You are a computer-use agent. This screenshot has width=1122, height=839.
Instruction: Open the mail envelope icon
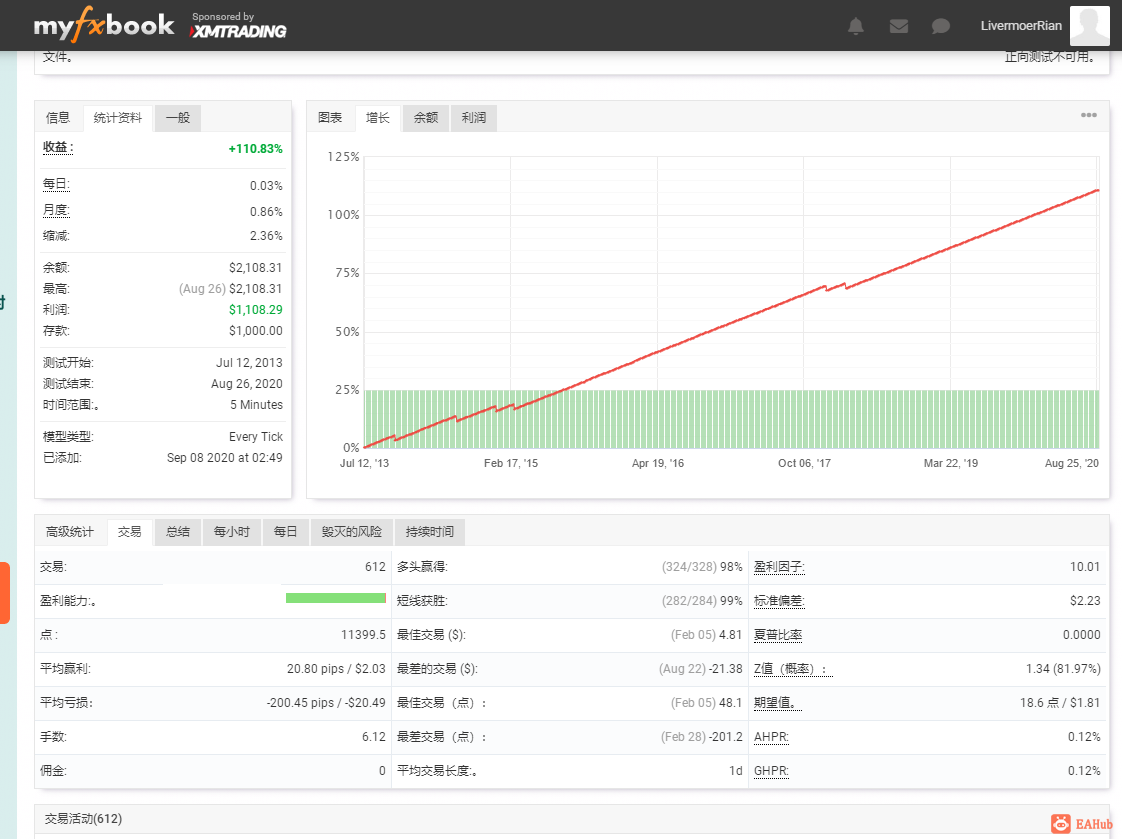point(899,26)
